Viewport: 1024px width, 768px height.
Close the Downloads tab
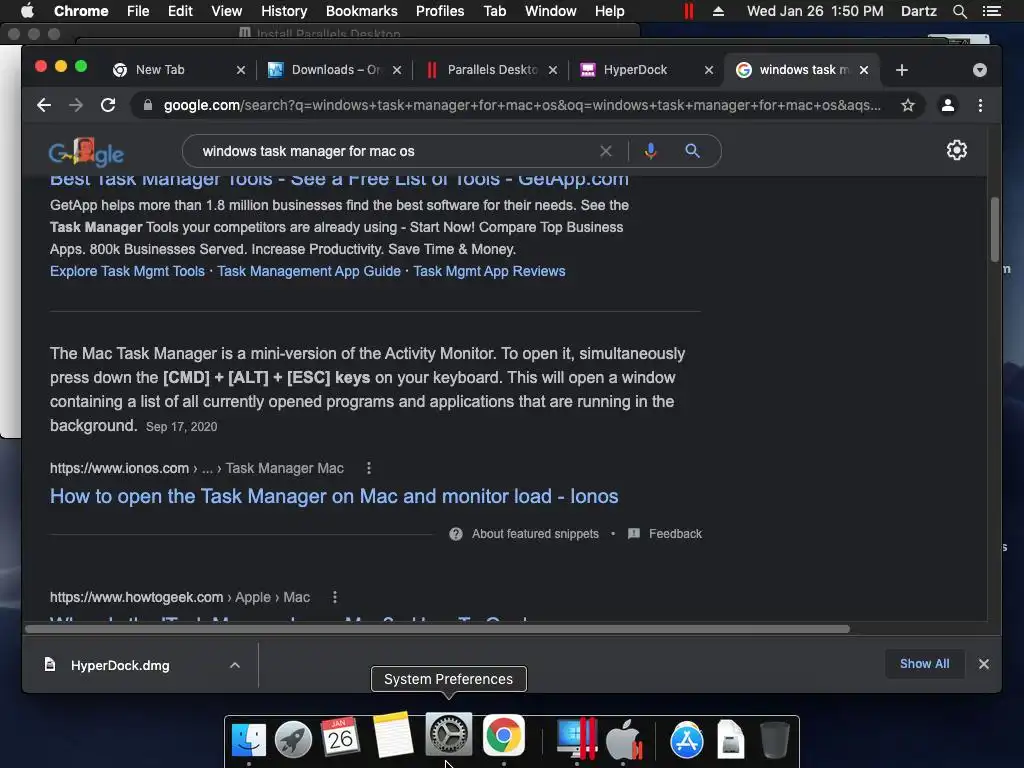(396, 70)
